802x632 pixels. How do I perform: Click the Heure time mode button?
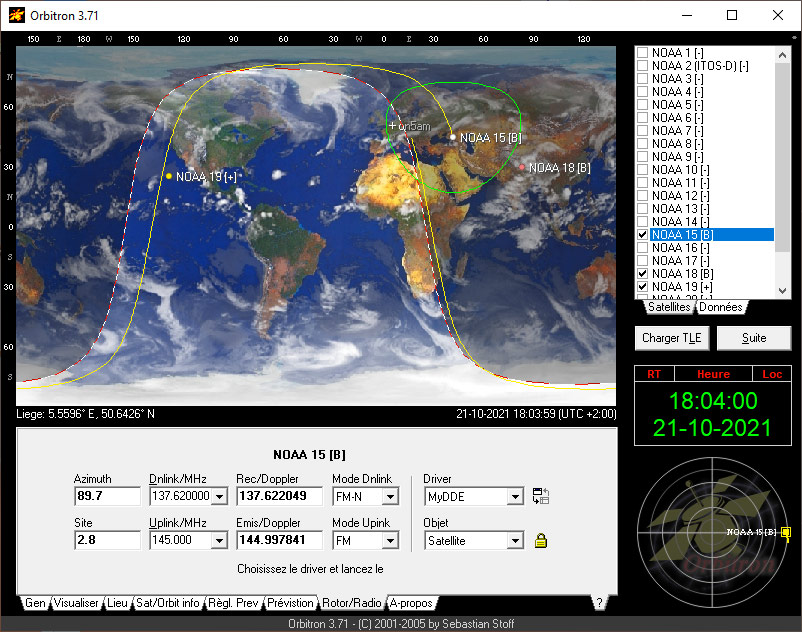point(714,374)
